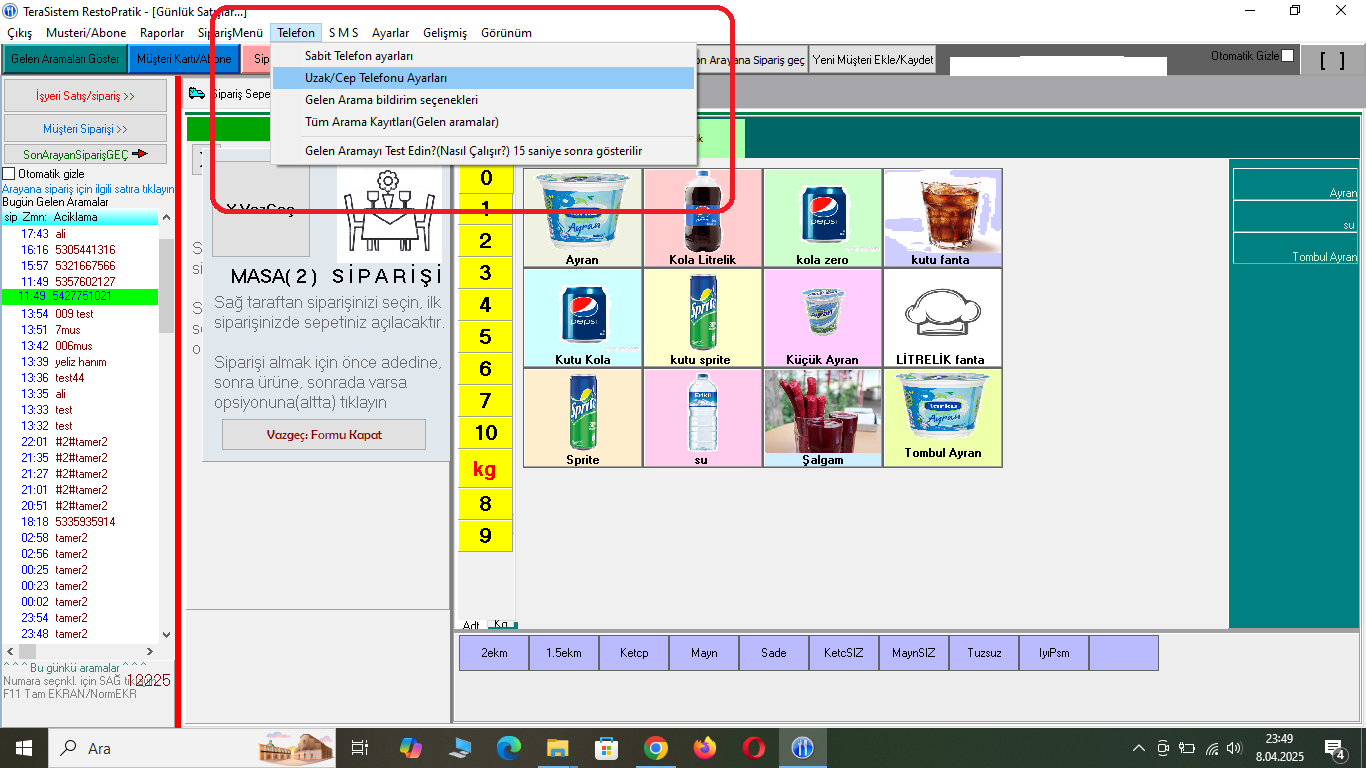The width and height of the screenshot is (1366, 768).
Task: Pick the Tombul Ayran product tile
Action: (x=942, y=418)
